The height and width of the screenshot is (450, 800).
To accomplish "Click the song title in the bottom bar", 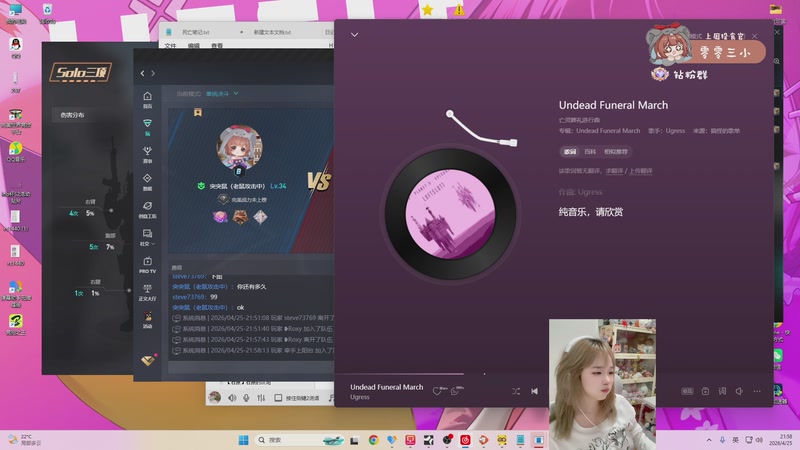I will [386, 387].
